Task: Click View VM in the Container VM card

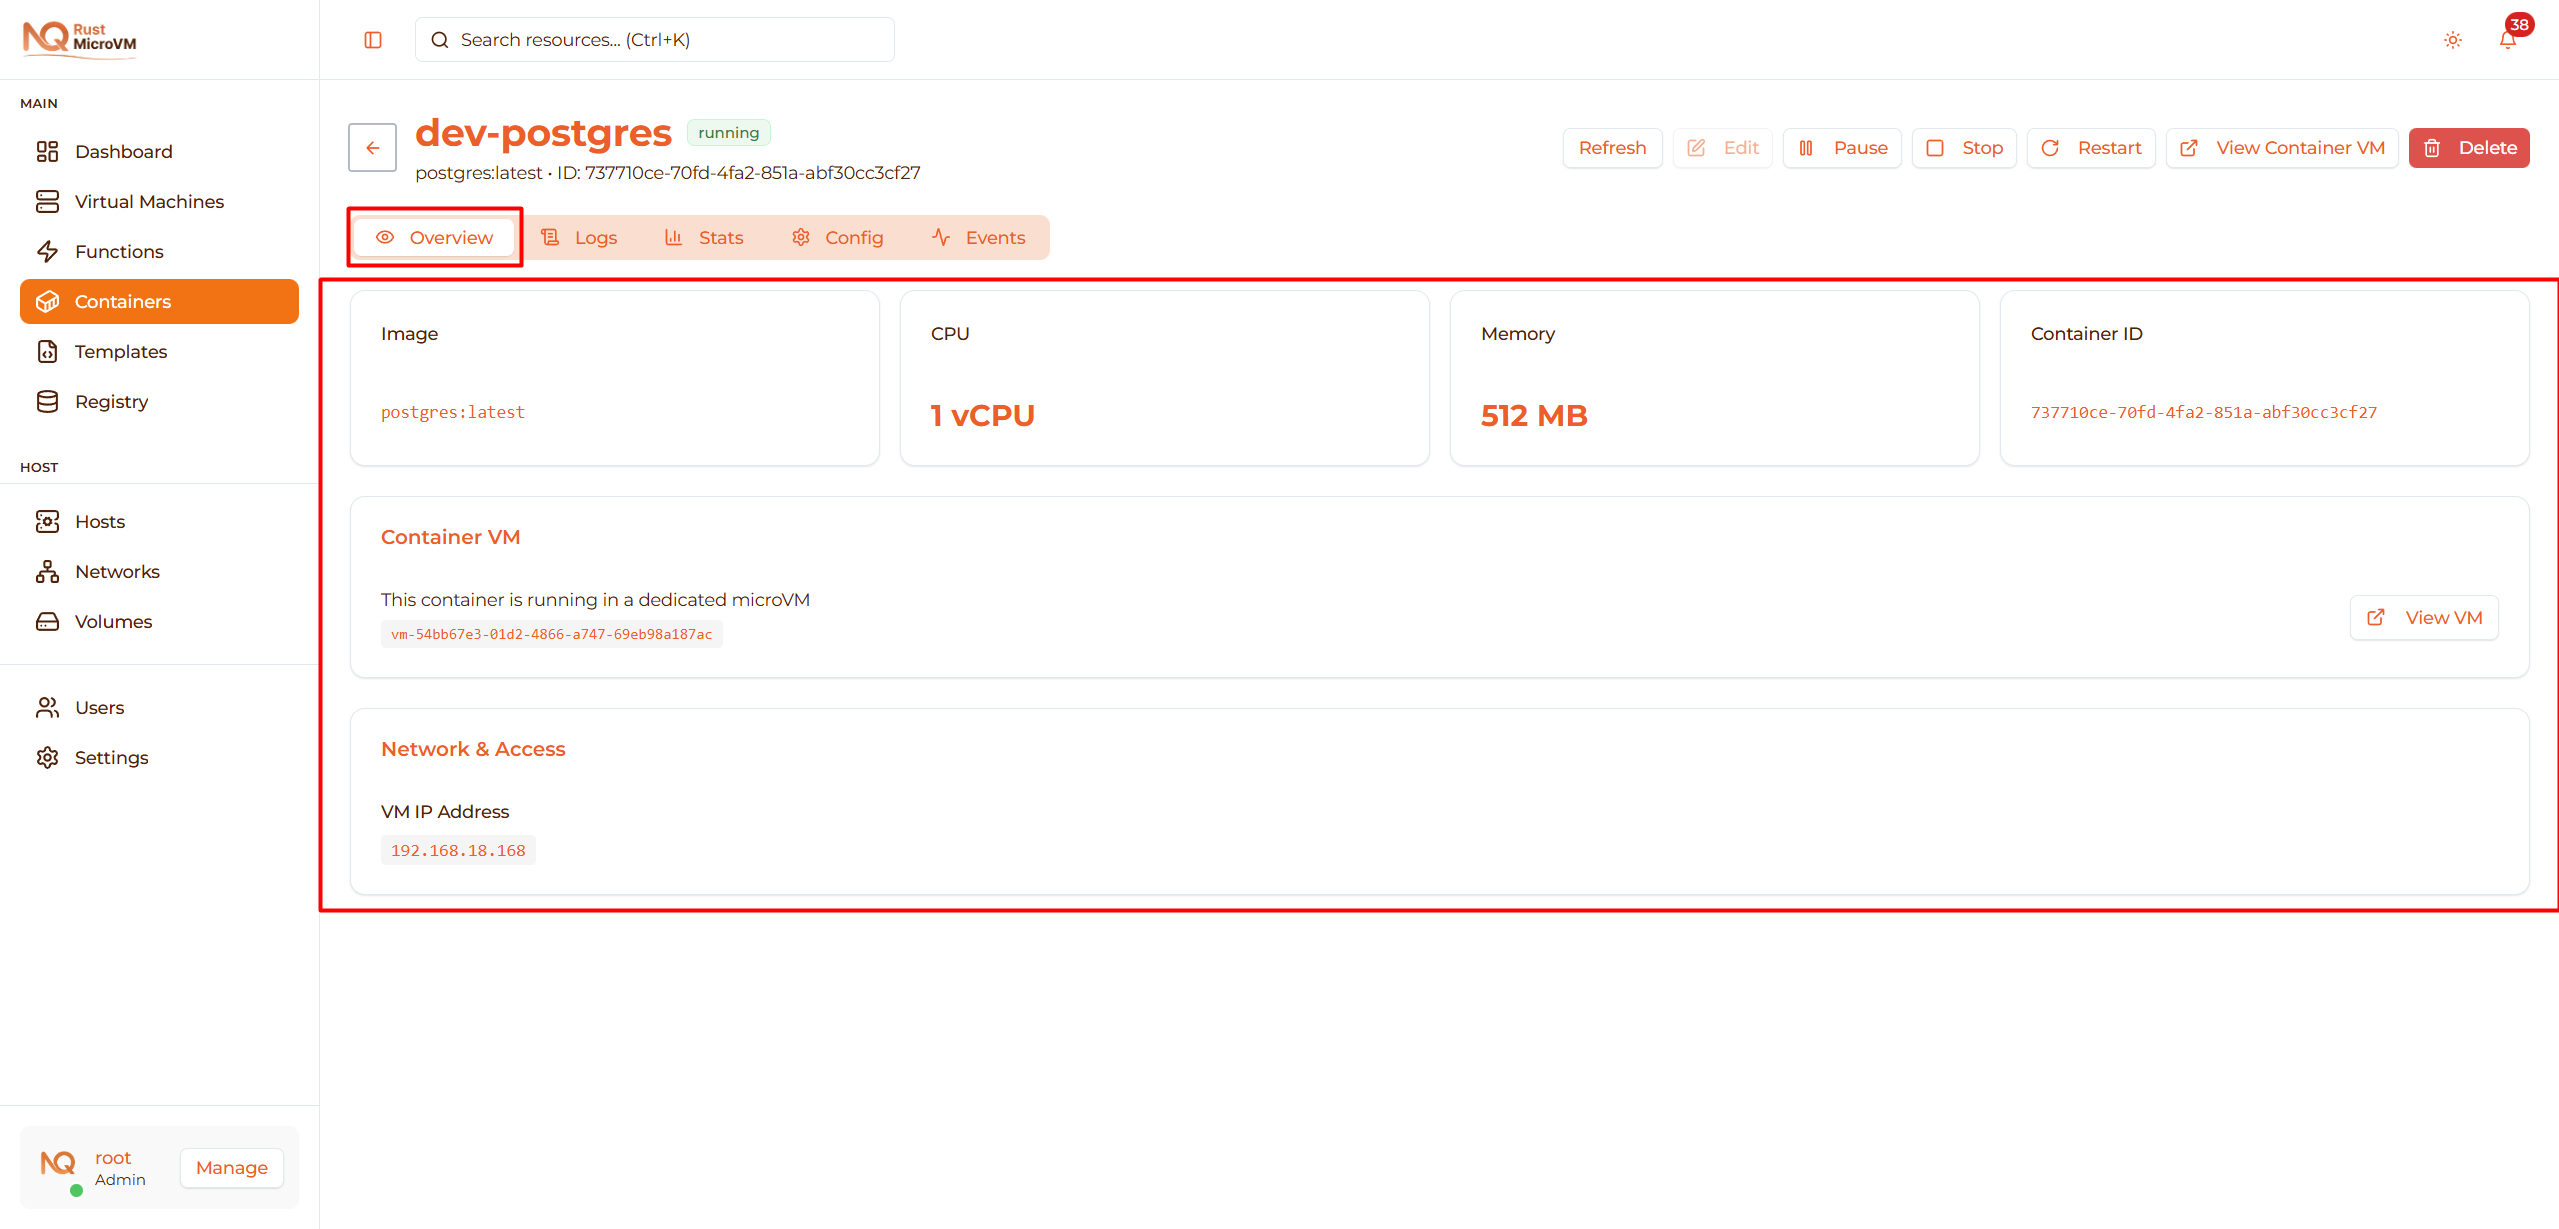Action: [x=2423, y=617]
